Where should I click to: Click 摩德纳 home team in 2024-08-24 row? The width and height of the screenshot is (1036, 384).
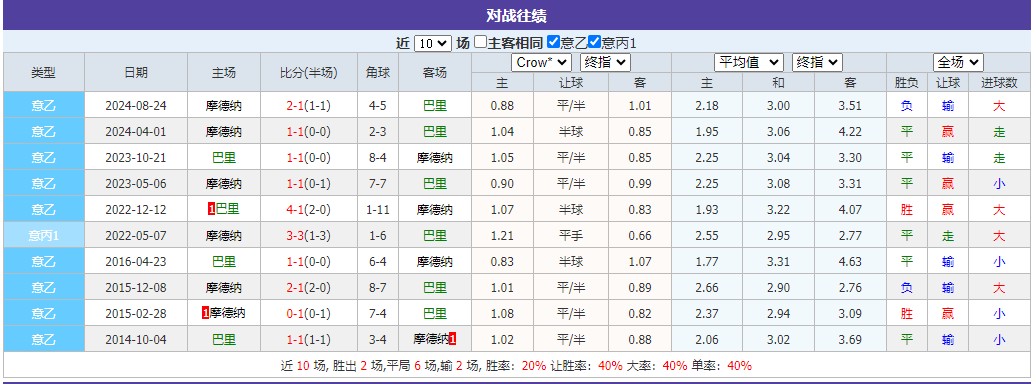pos(223,106)
